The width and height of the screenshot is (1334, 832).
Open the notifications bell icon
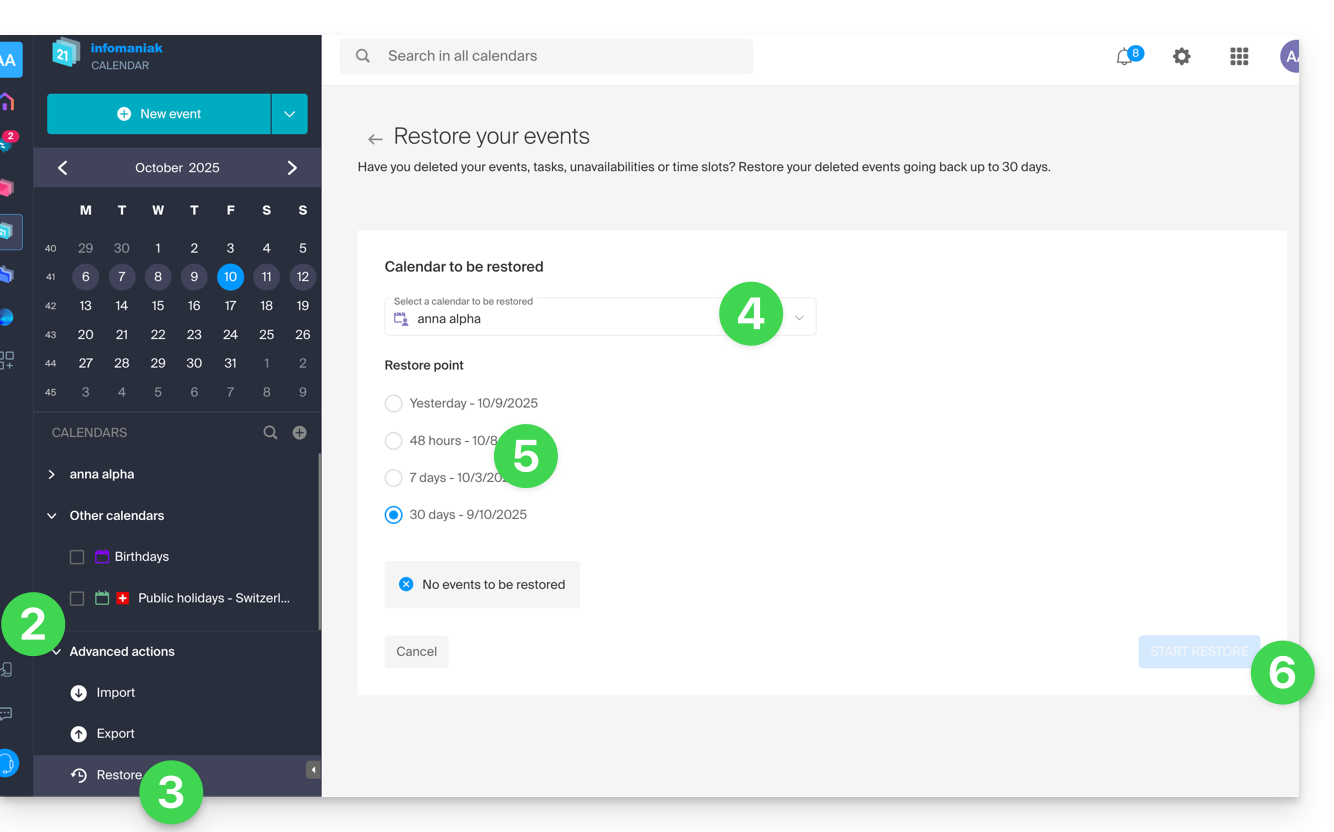[x=1125, y=57]
